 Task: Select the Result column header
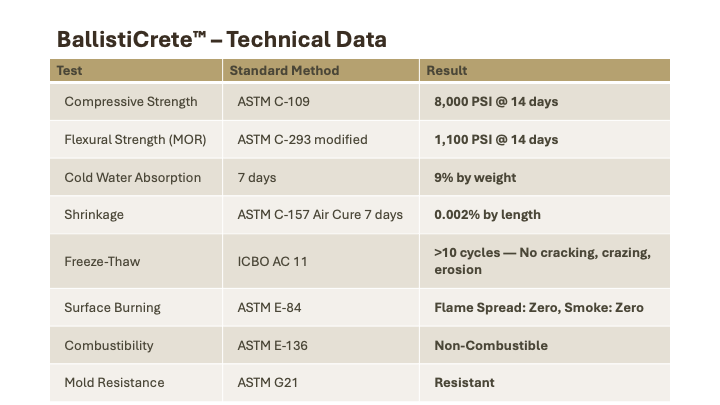pos(545,70)
